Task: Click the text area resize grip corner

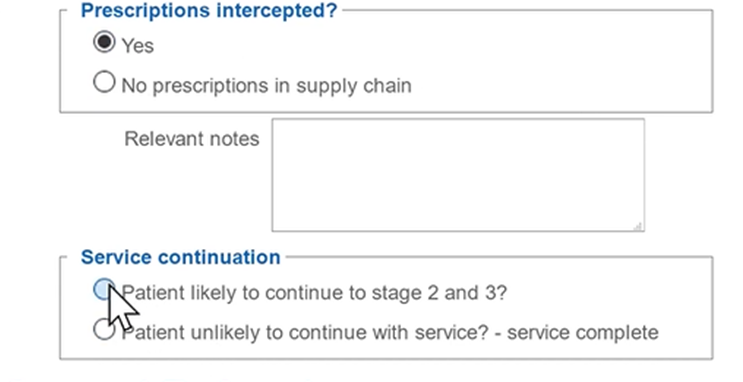Action: pyautogui.click(x=638, y=227)
